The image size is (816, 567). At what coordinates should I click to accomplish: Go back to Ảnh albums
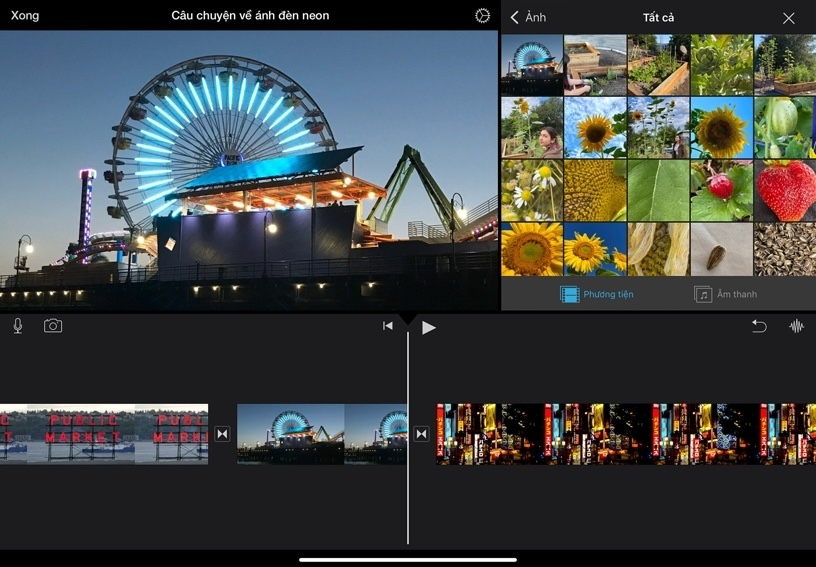528,18
